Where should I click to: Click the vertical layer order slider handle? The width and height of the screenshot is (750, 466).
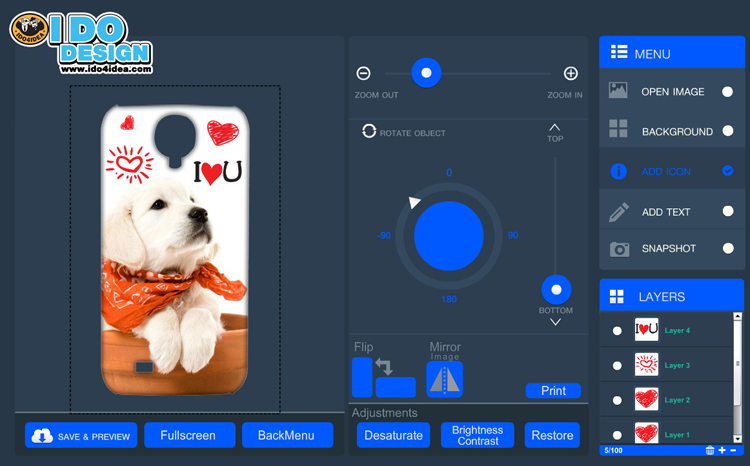tap(556, 289)
